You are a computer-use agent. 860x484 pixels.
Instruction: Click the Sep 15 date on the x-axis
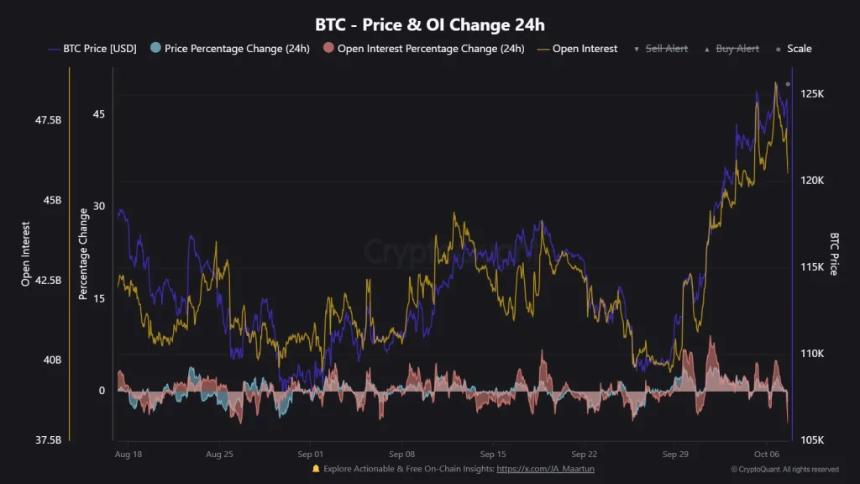tap(493, 453)
